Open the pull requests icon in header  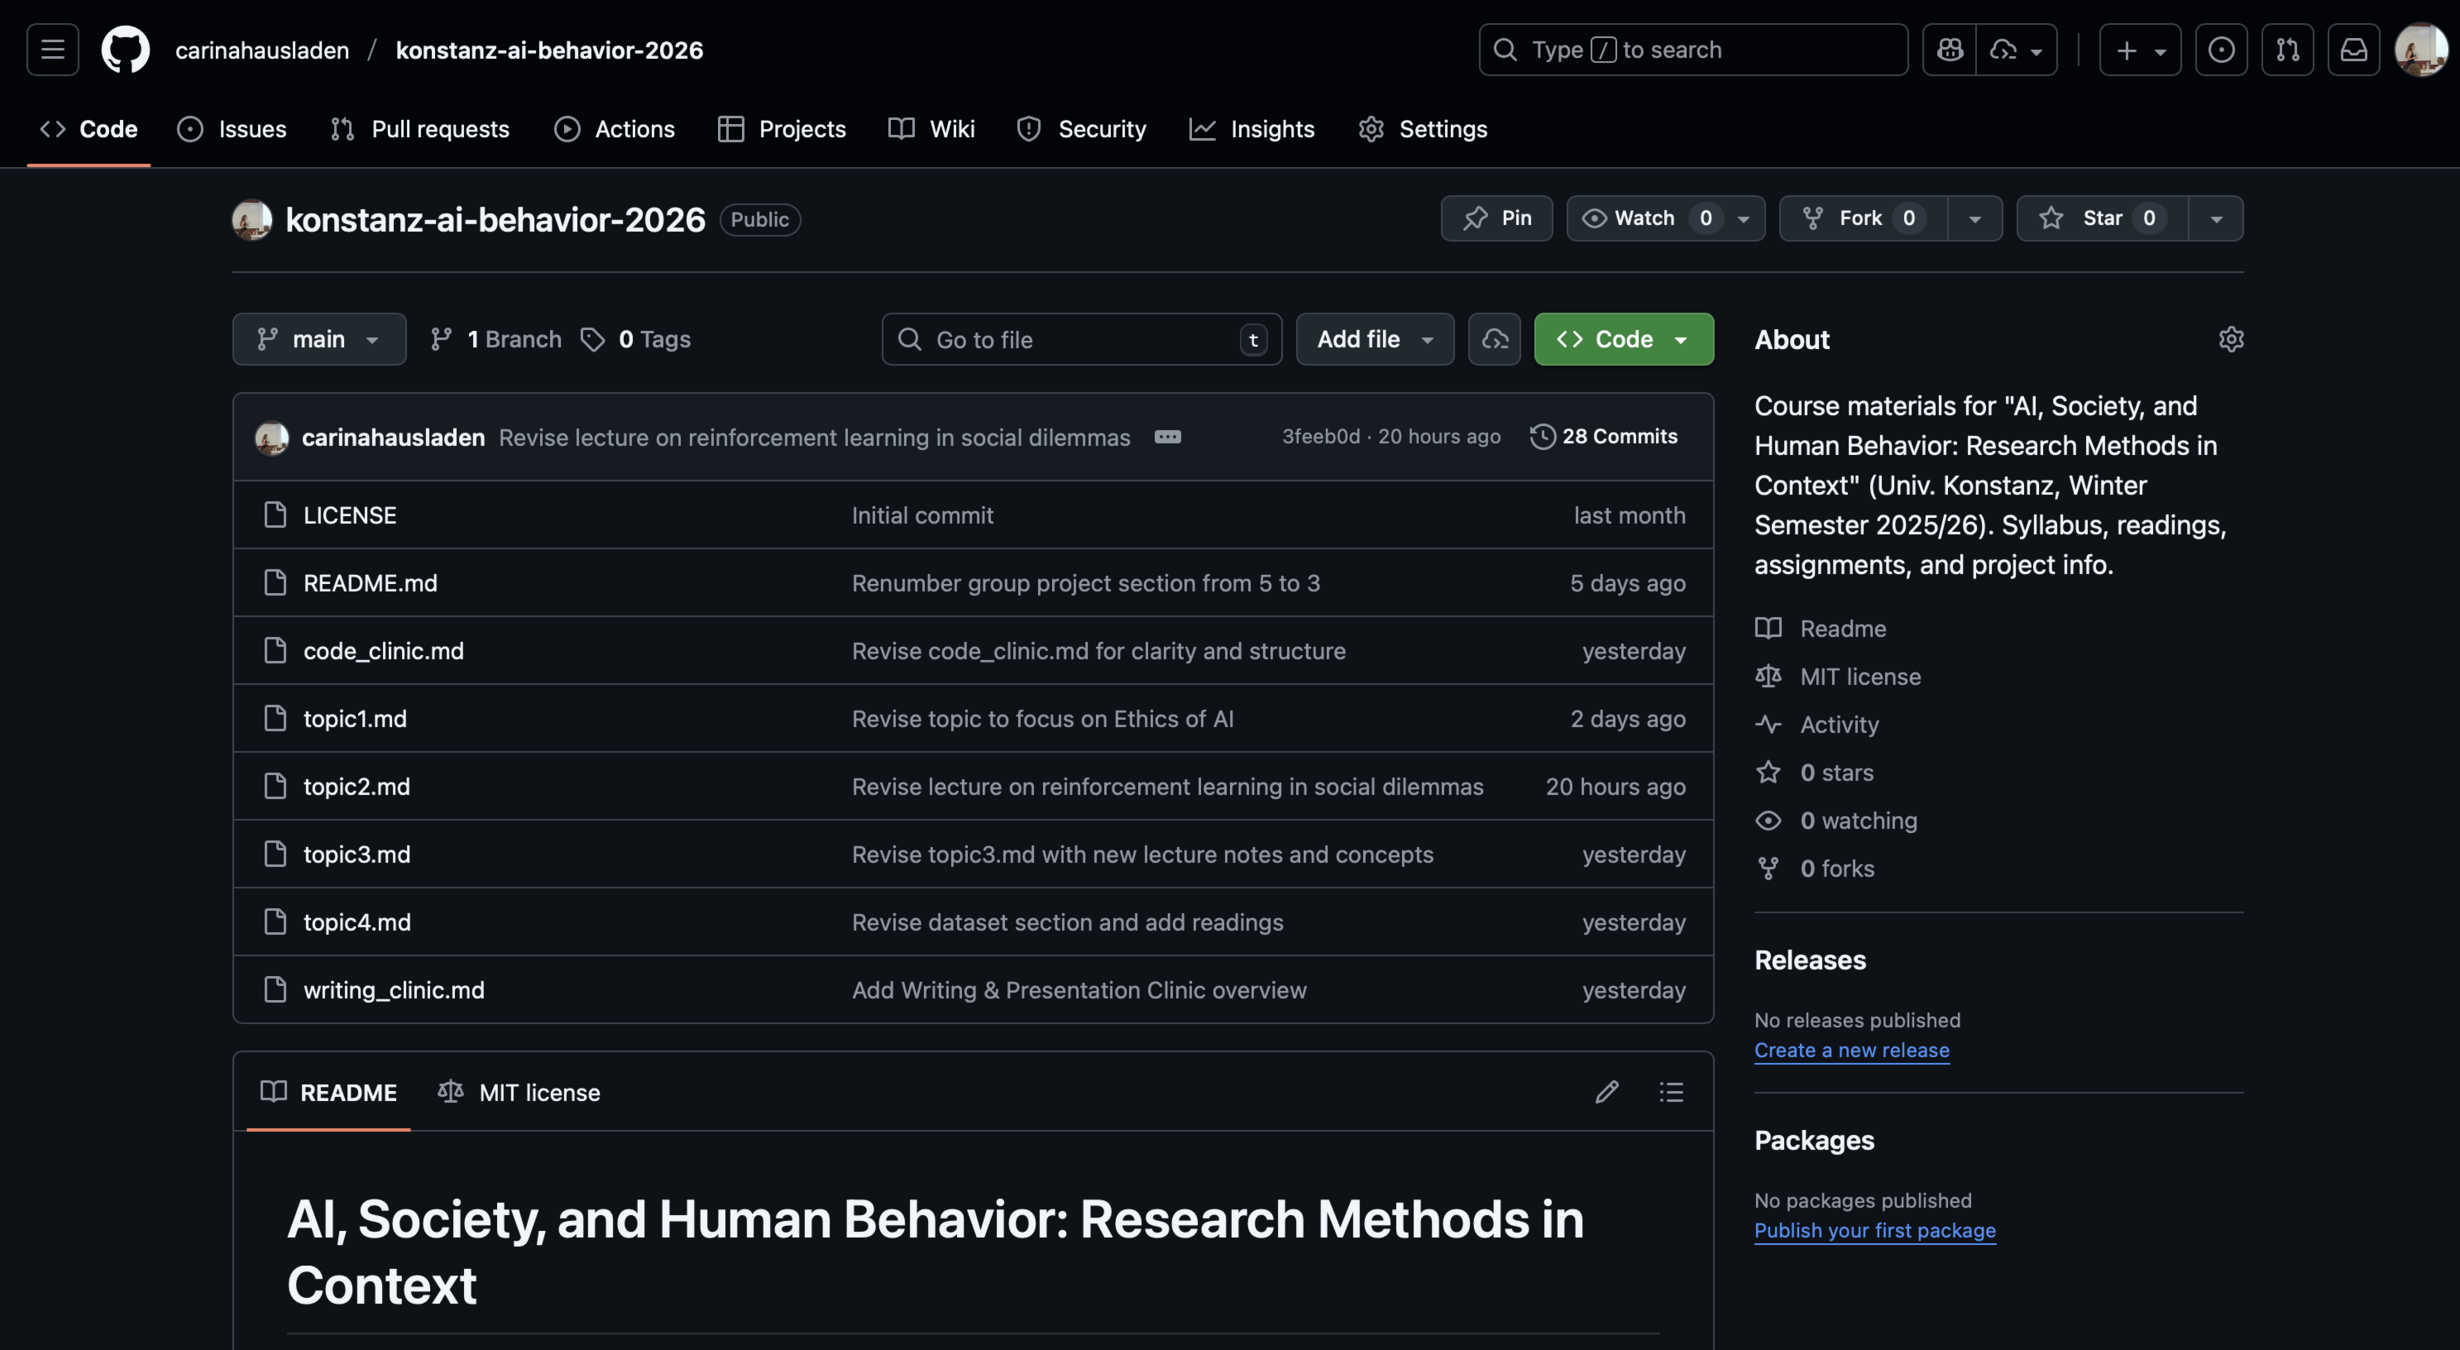(x=2287, y=50)
